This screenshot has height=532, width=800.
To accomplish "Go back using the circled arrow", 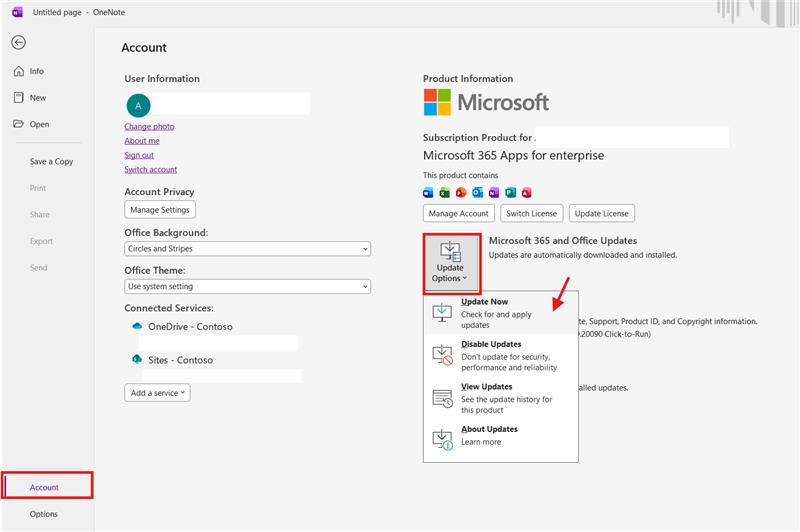I will click(x=18, y=42).
